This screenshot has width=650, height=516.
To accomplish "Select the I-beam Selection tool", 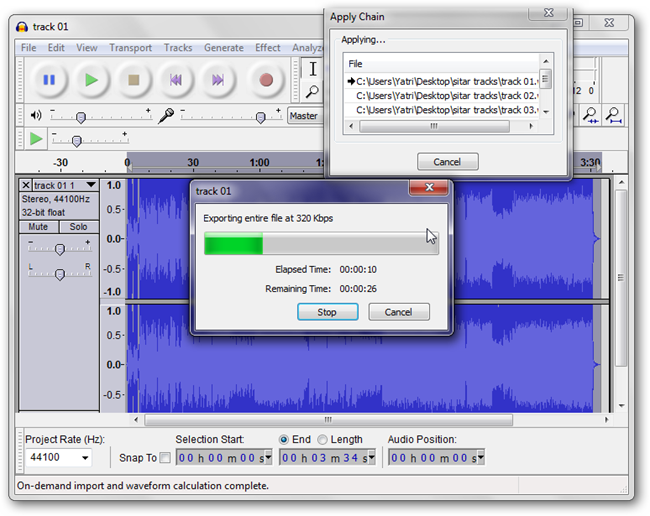I will [x=313, y=68].
